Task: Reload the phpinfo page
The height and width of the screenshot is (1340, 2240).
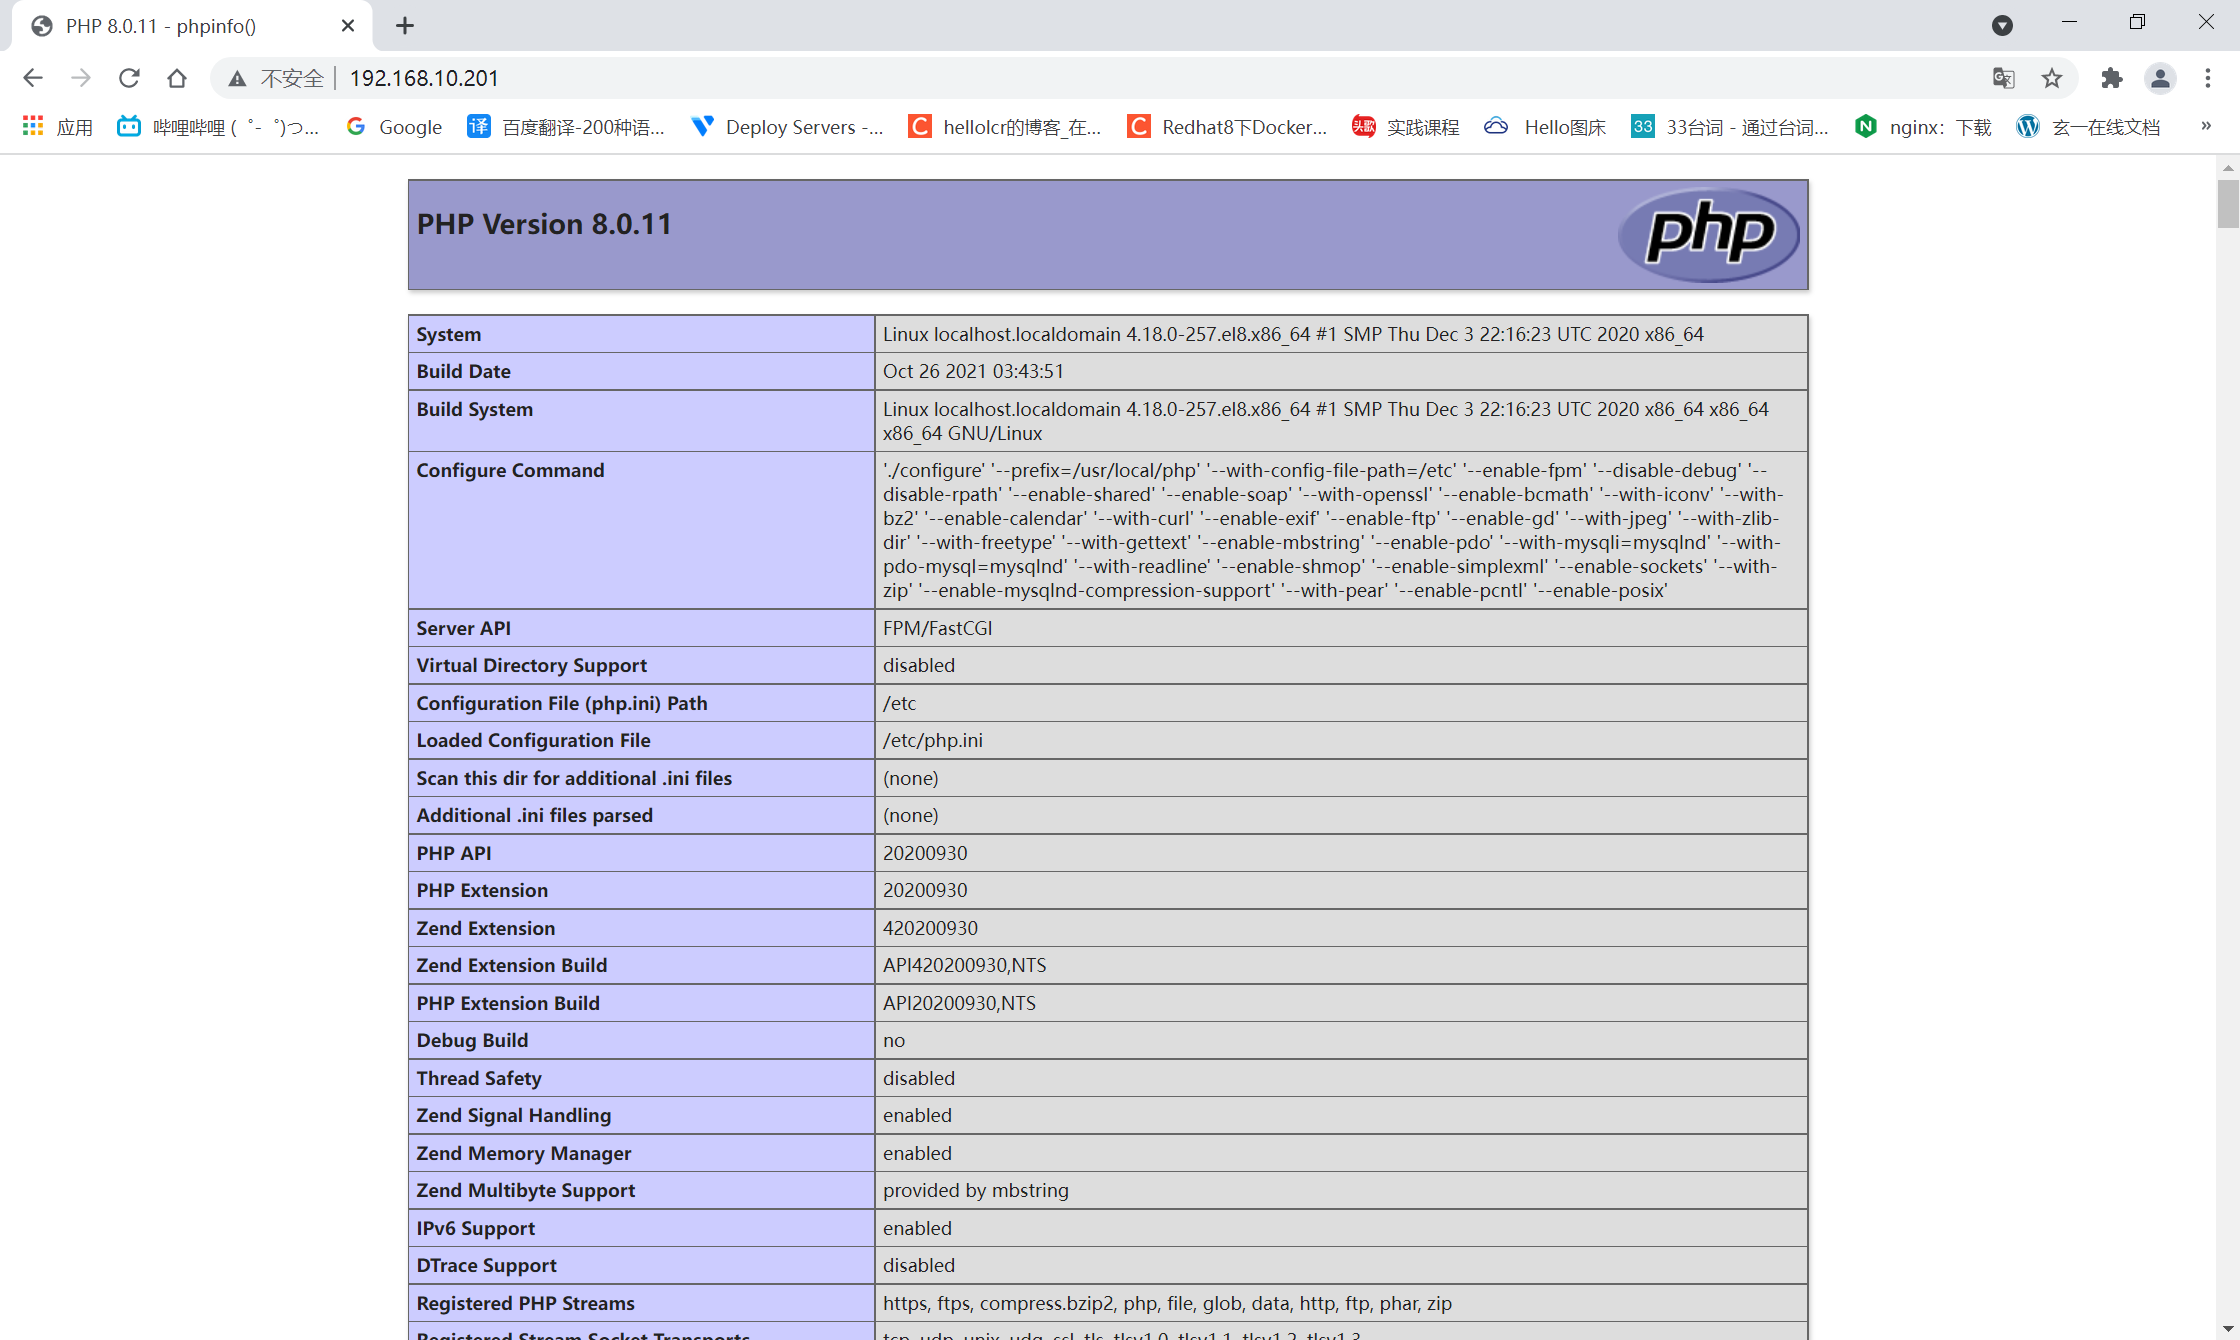Action: click(129, 78)
